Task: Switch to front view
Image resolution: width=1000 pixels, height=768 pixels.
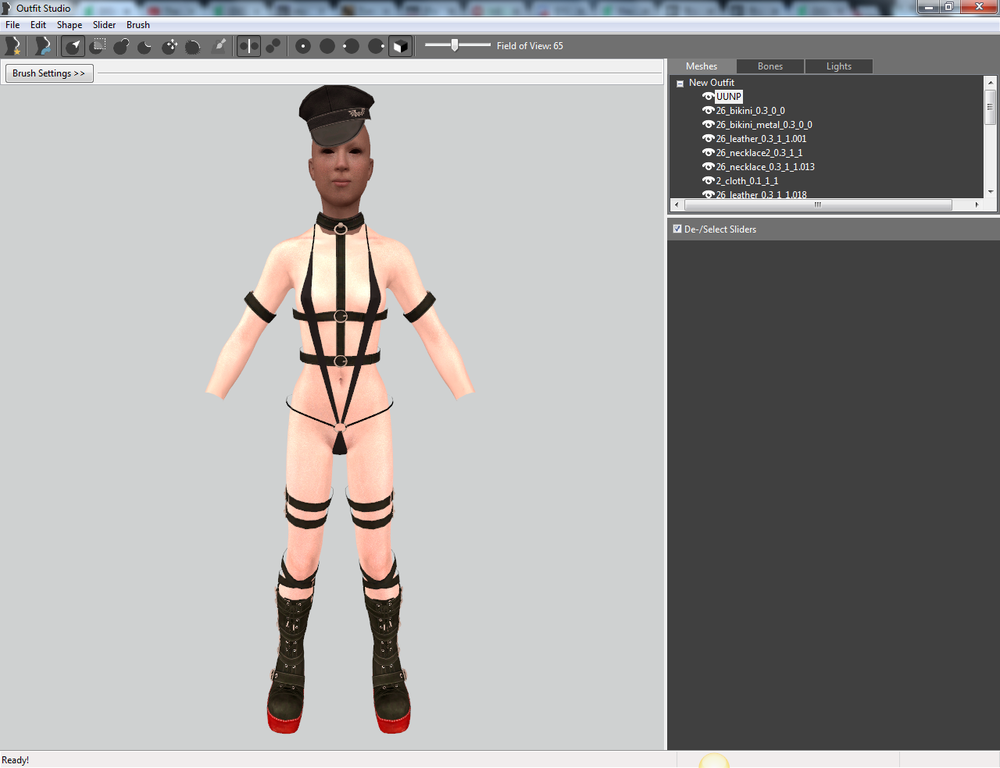Action: (303, 46)
